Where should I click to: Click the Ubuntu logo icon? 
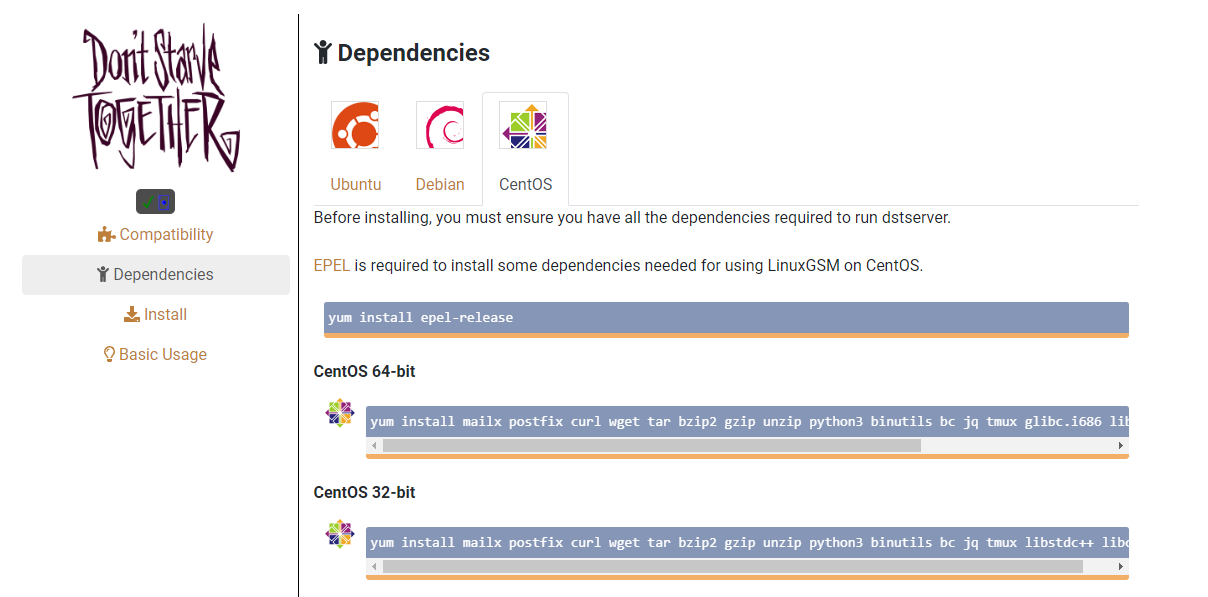click(x=355, y=125)
